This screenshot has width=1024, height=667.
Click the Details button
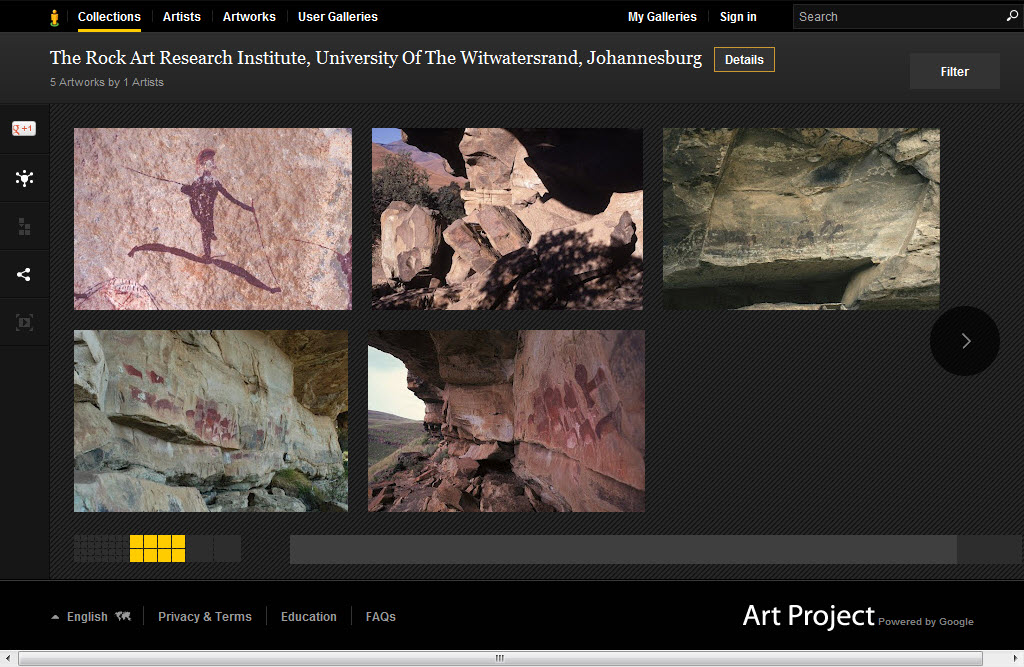point(744,59)
